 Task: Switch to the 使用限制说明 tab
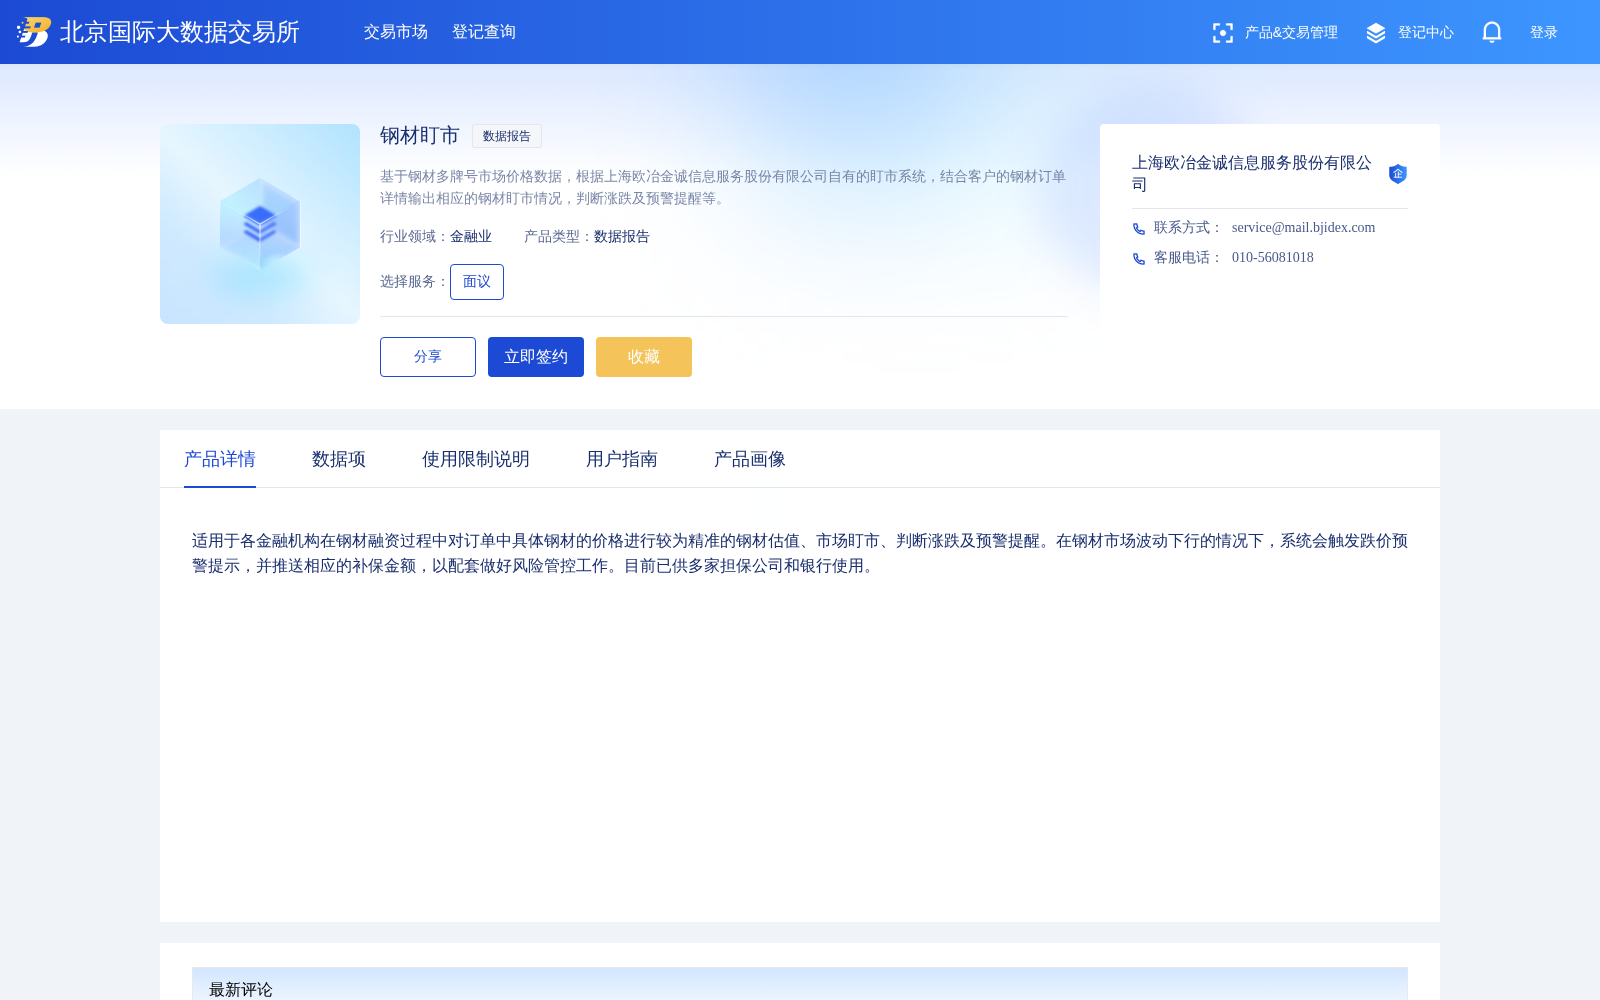point(476,459)
